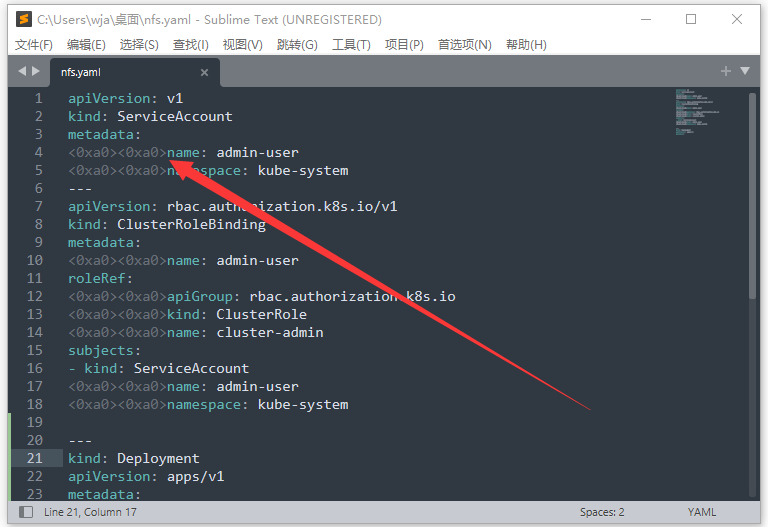768x527 pixels.
Task: Open the 文件(F) menu
Action: pyautogui.click(x=34, y=45)
